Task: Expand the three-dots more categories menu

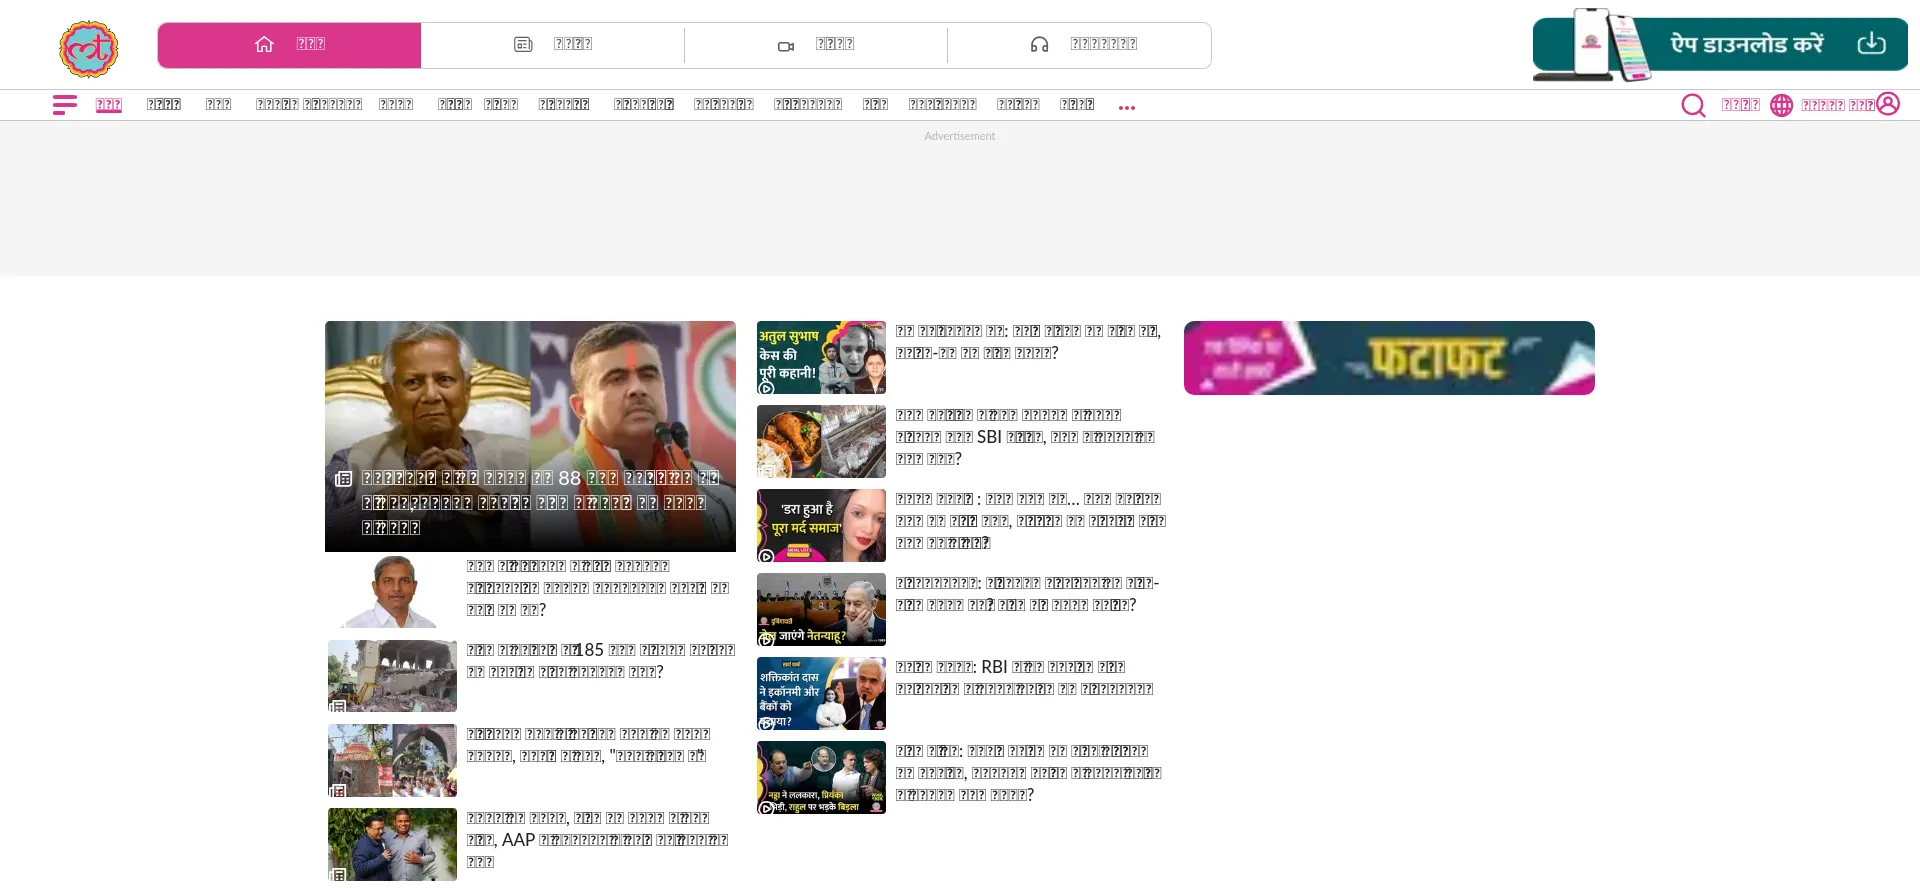Action: 1127,107
